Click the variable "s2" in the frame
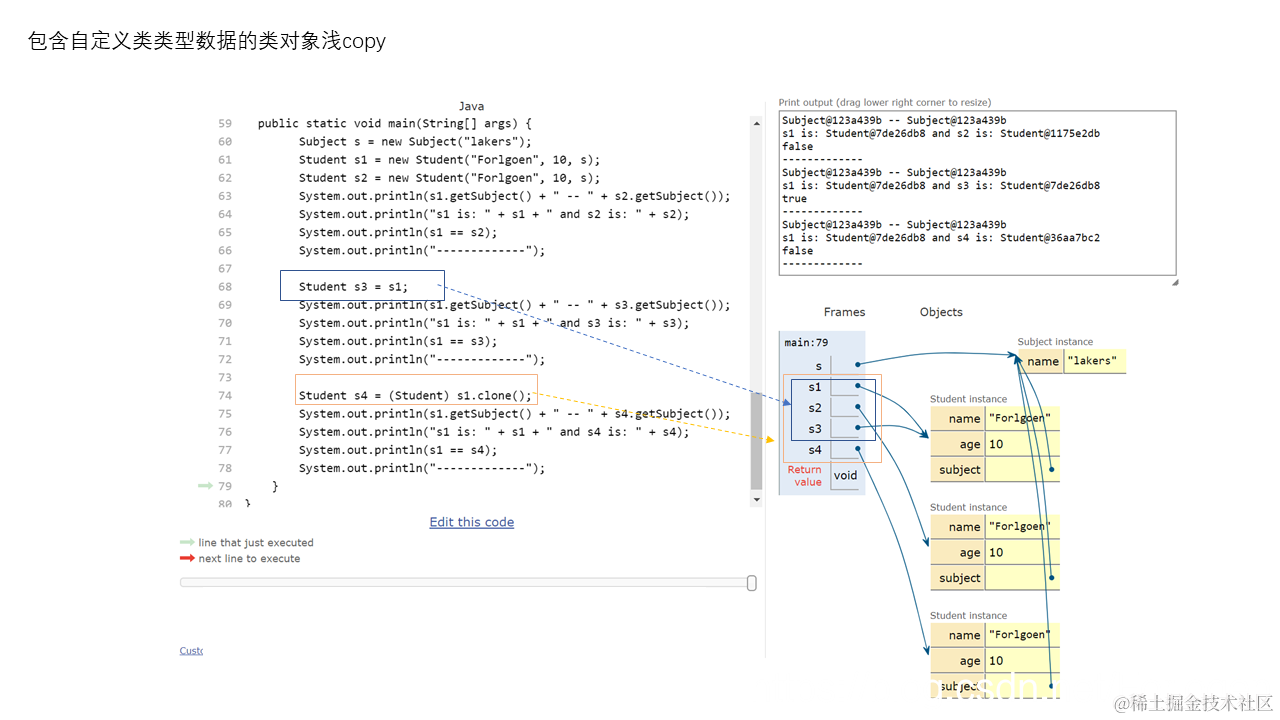 click(814, 408)
